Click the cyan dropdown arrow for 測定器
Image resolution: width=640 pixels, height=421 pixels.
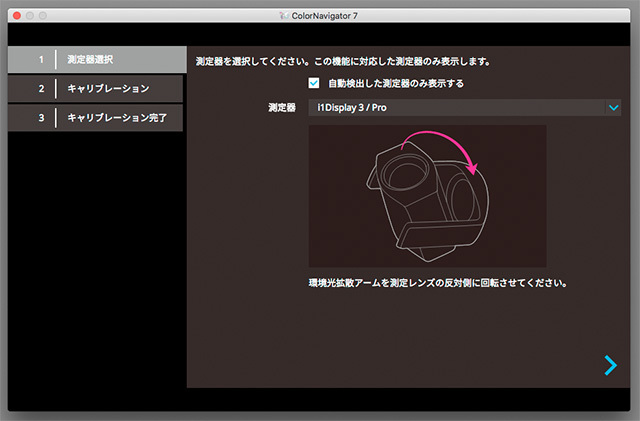[613, 108]
